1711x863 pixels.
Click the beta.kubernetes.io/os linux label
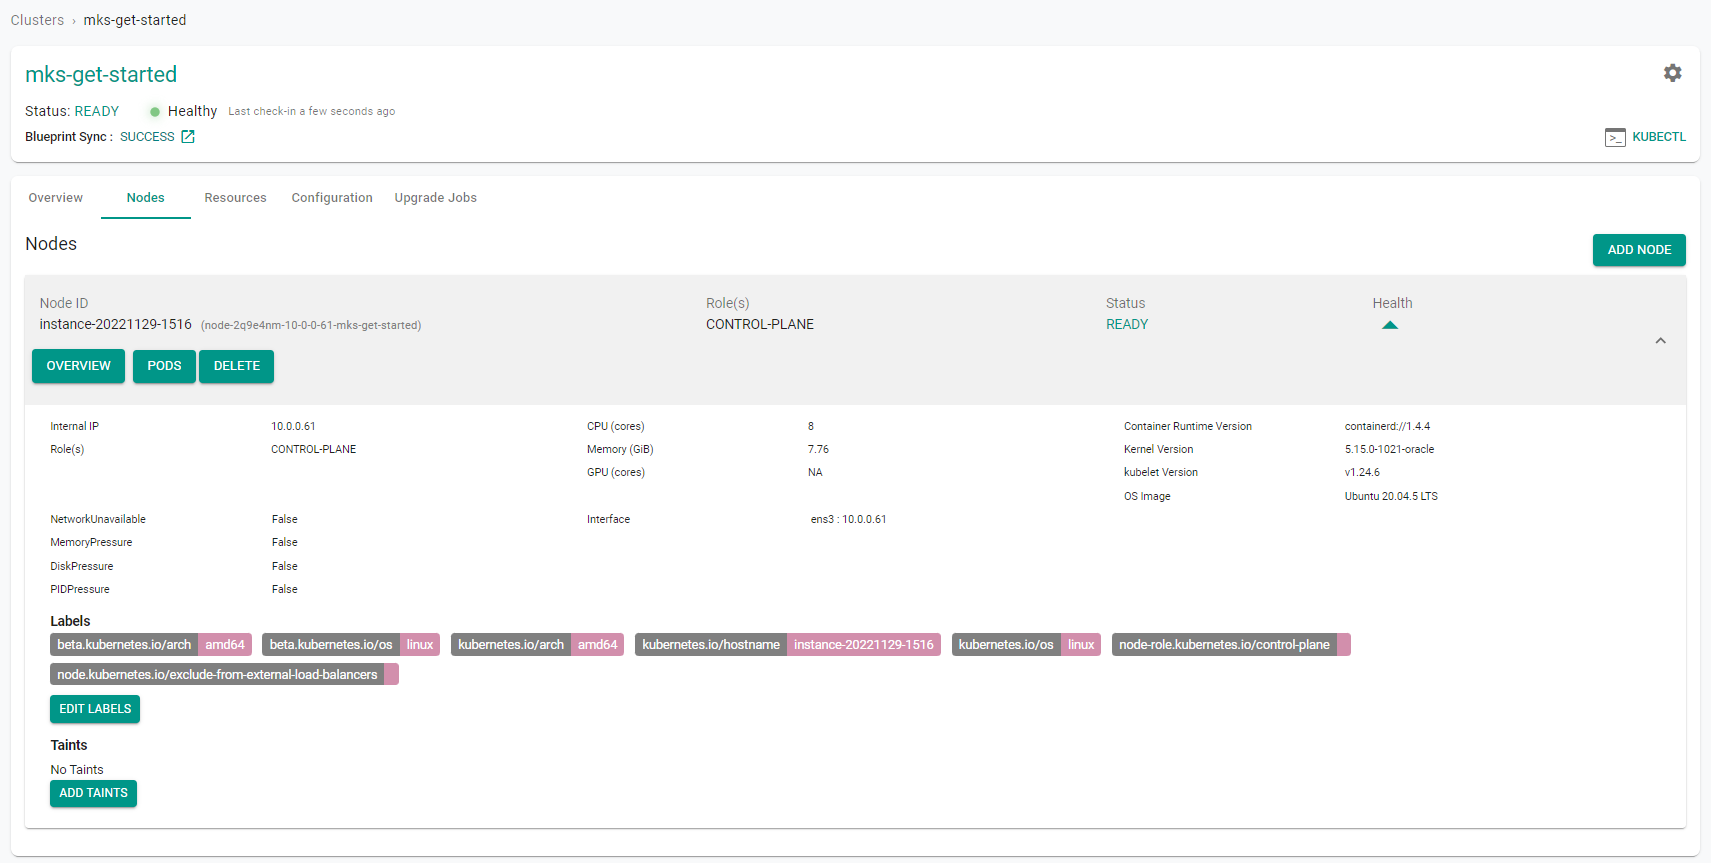[351, 645]
